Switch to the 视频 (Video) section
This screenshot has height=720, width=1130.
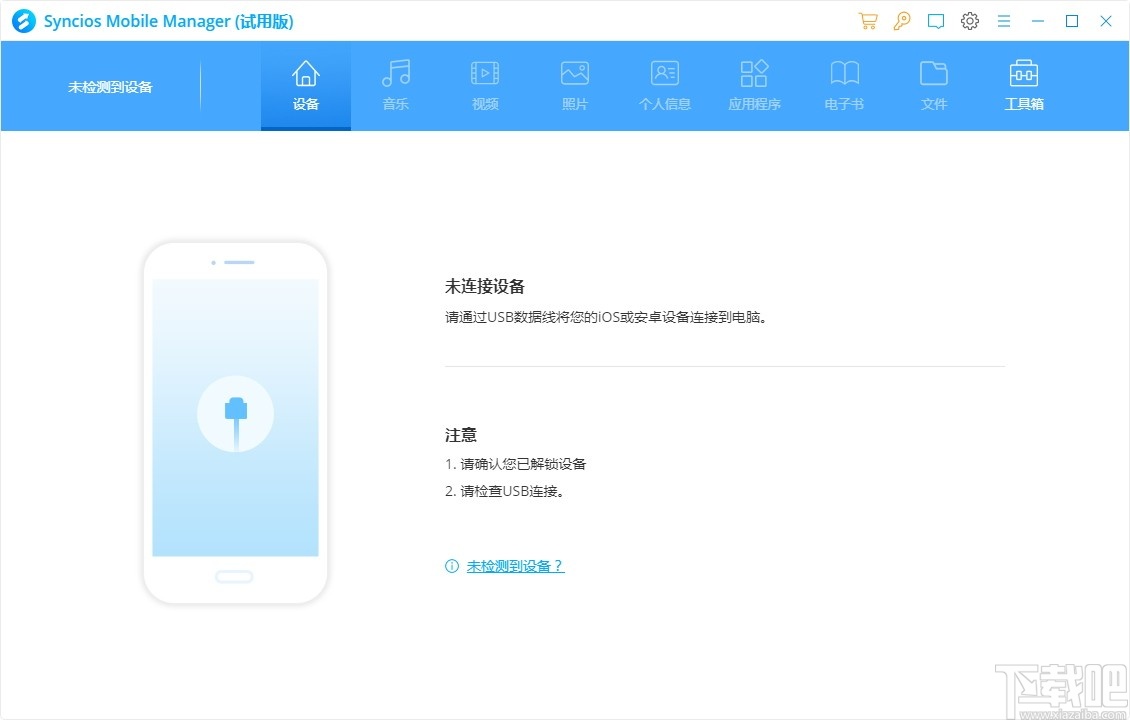485,85
